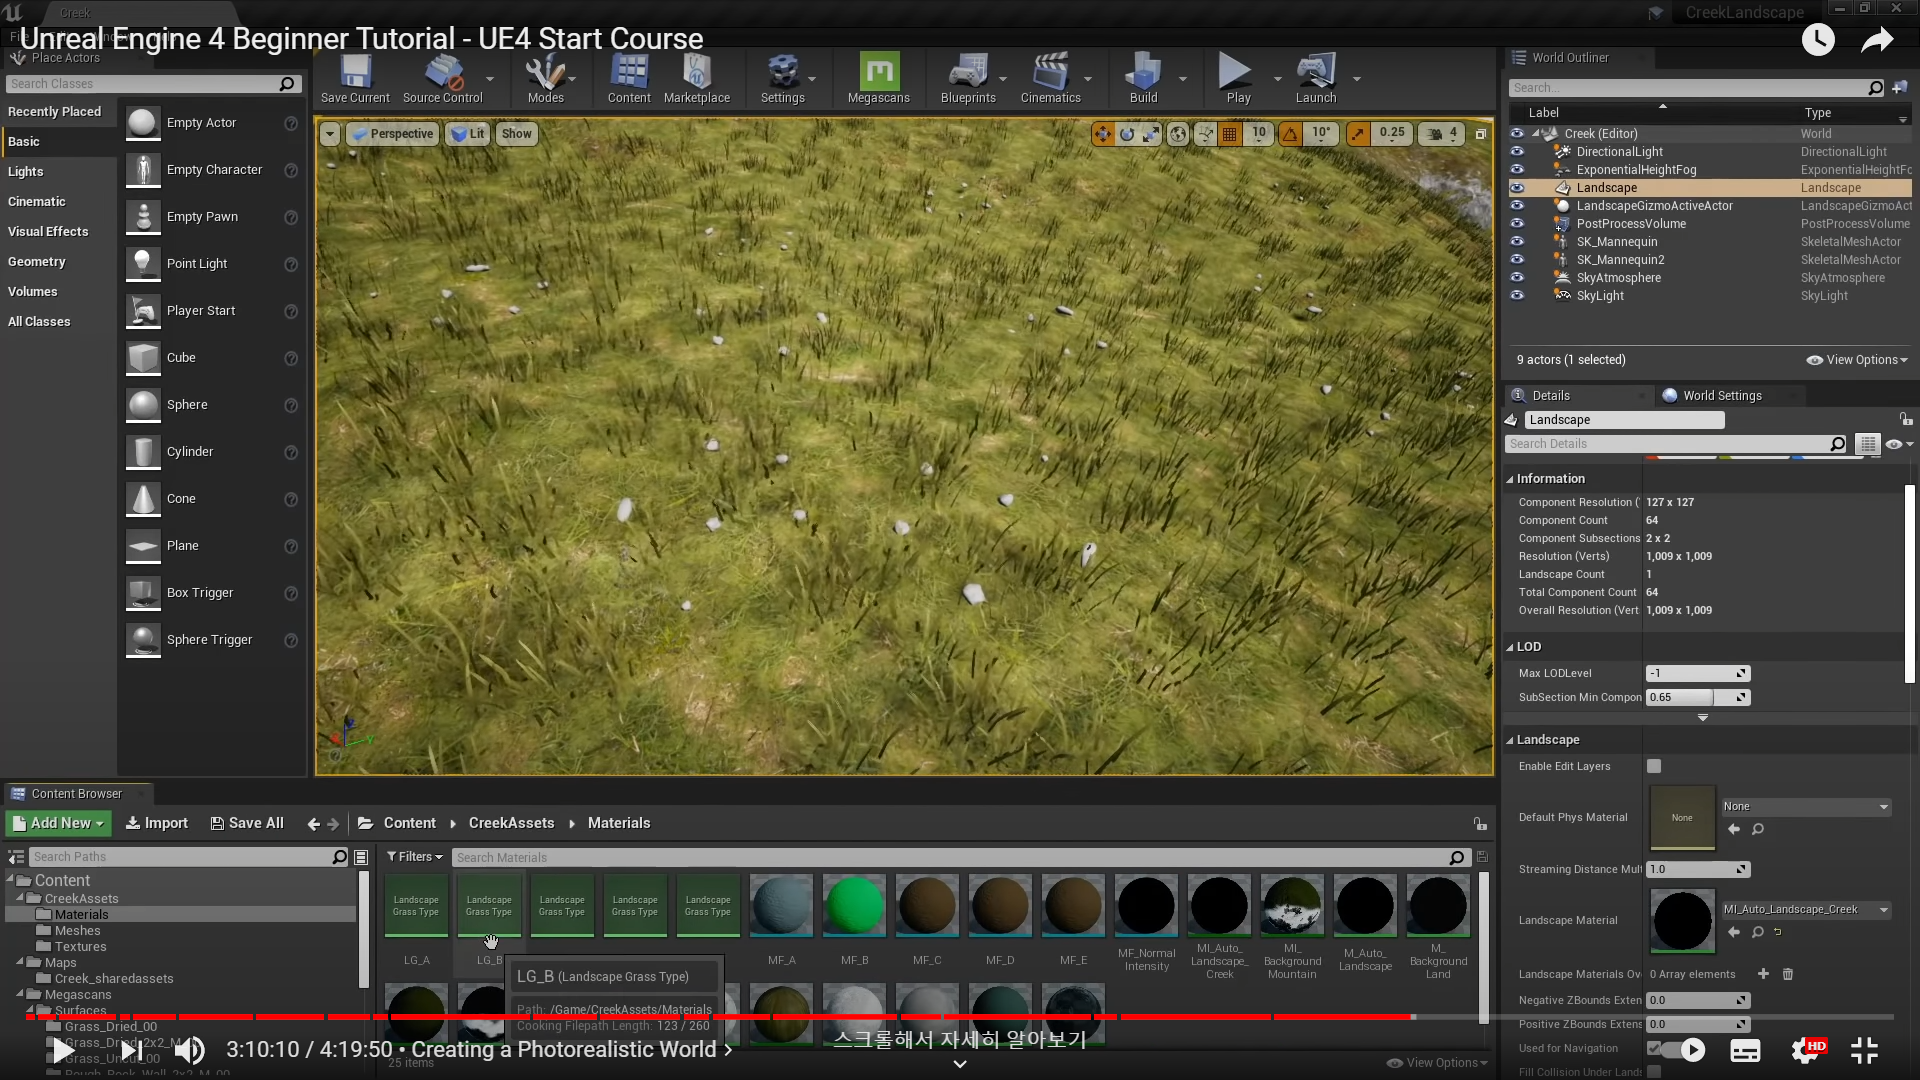This screenshot has width=1920, height=1080.
Task: Check the Enable Edit Layers checkbox
Action: click(x=1654, y=766)
